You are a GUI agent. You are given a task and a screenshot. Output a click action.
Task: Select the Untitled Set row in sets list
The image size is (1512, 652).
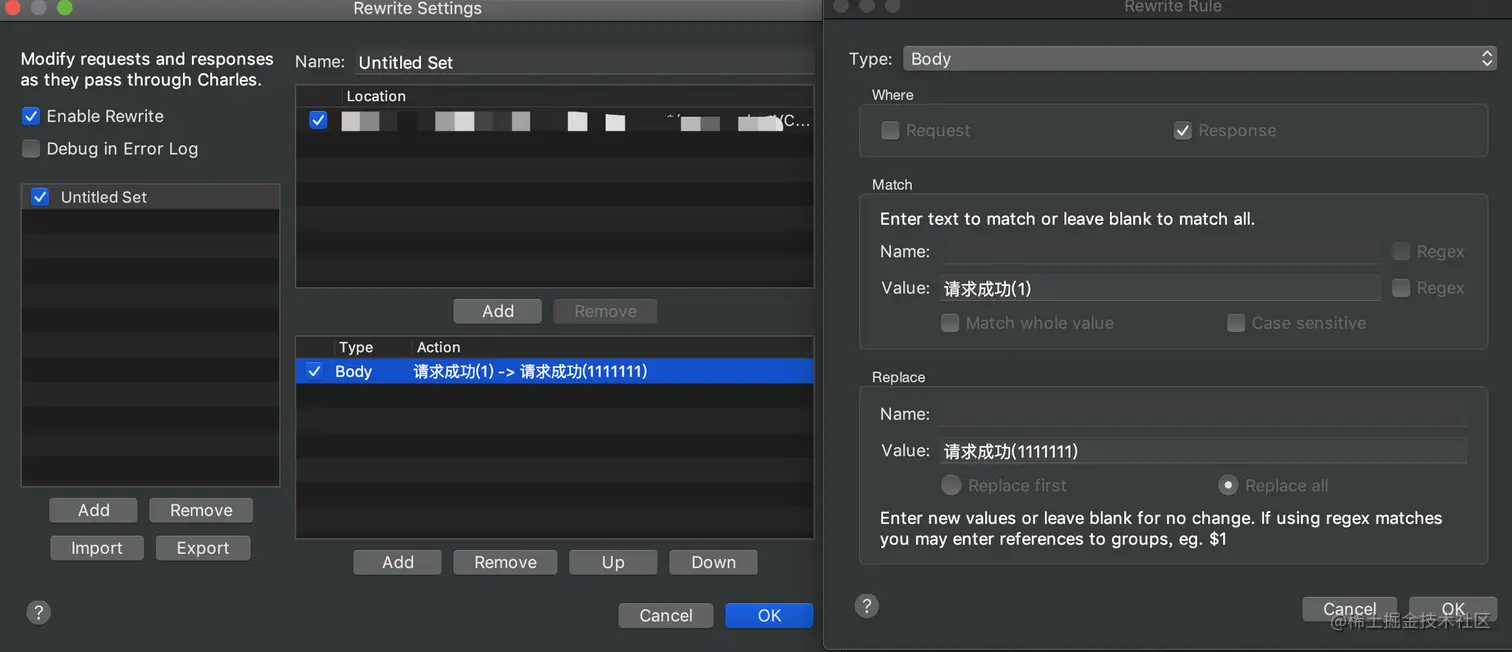point(150,197)
